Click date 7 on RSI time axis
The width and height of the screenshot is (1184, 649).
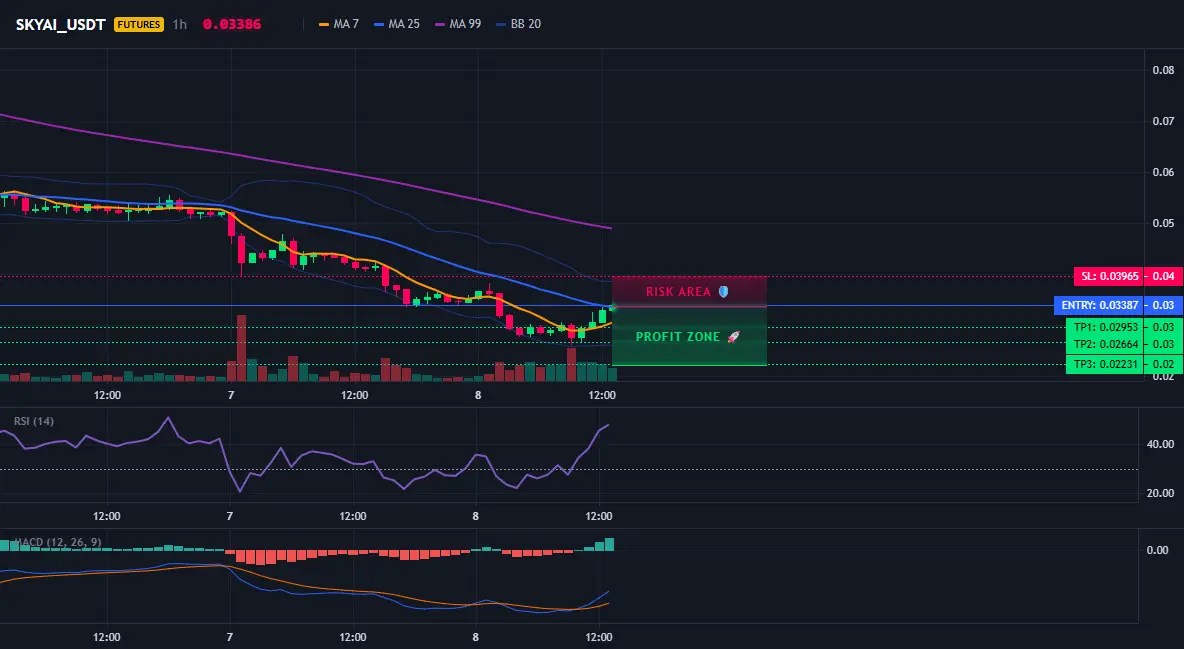coord(230,516)
